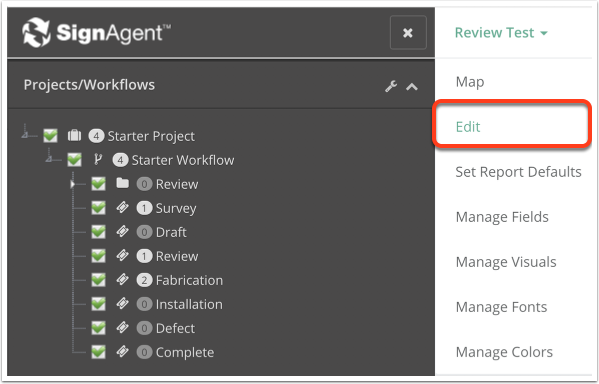Click the count badge 0 on Defect
Screen dimensions: 599x384
tap(144, 329)
